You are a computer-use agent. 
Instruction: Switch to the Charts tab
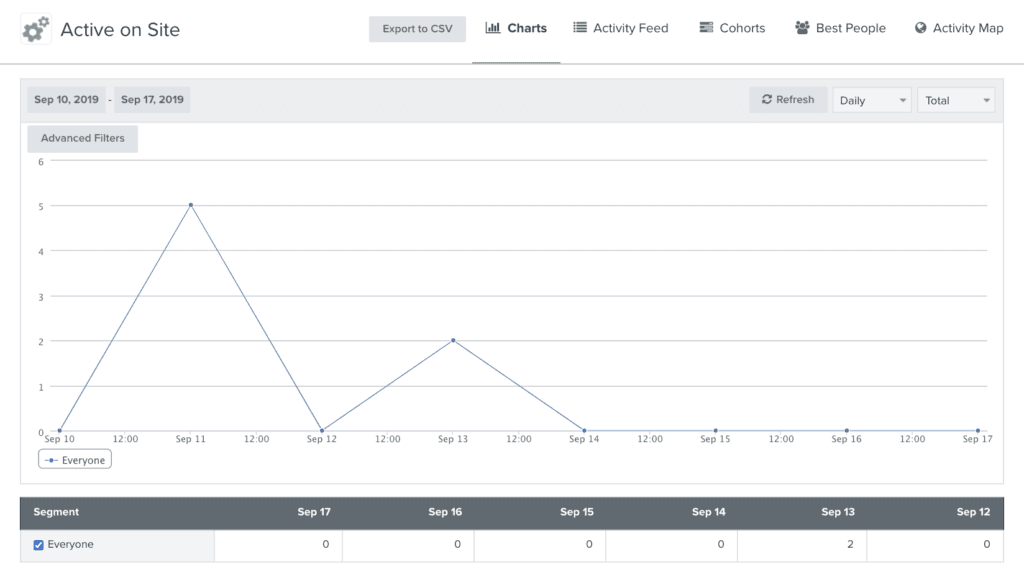tap(516, 28)
